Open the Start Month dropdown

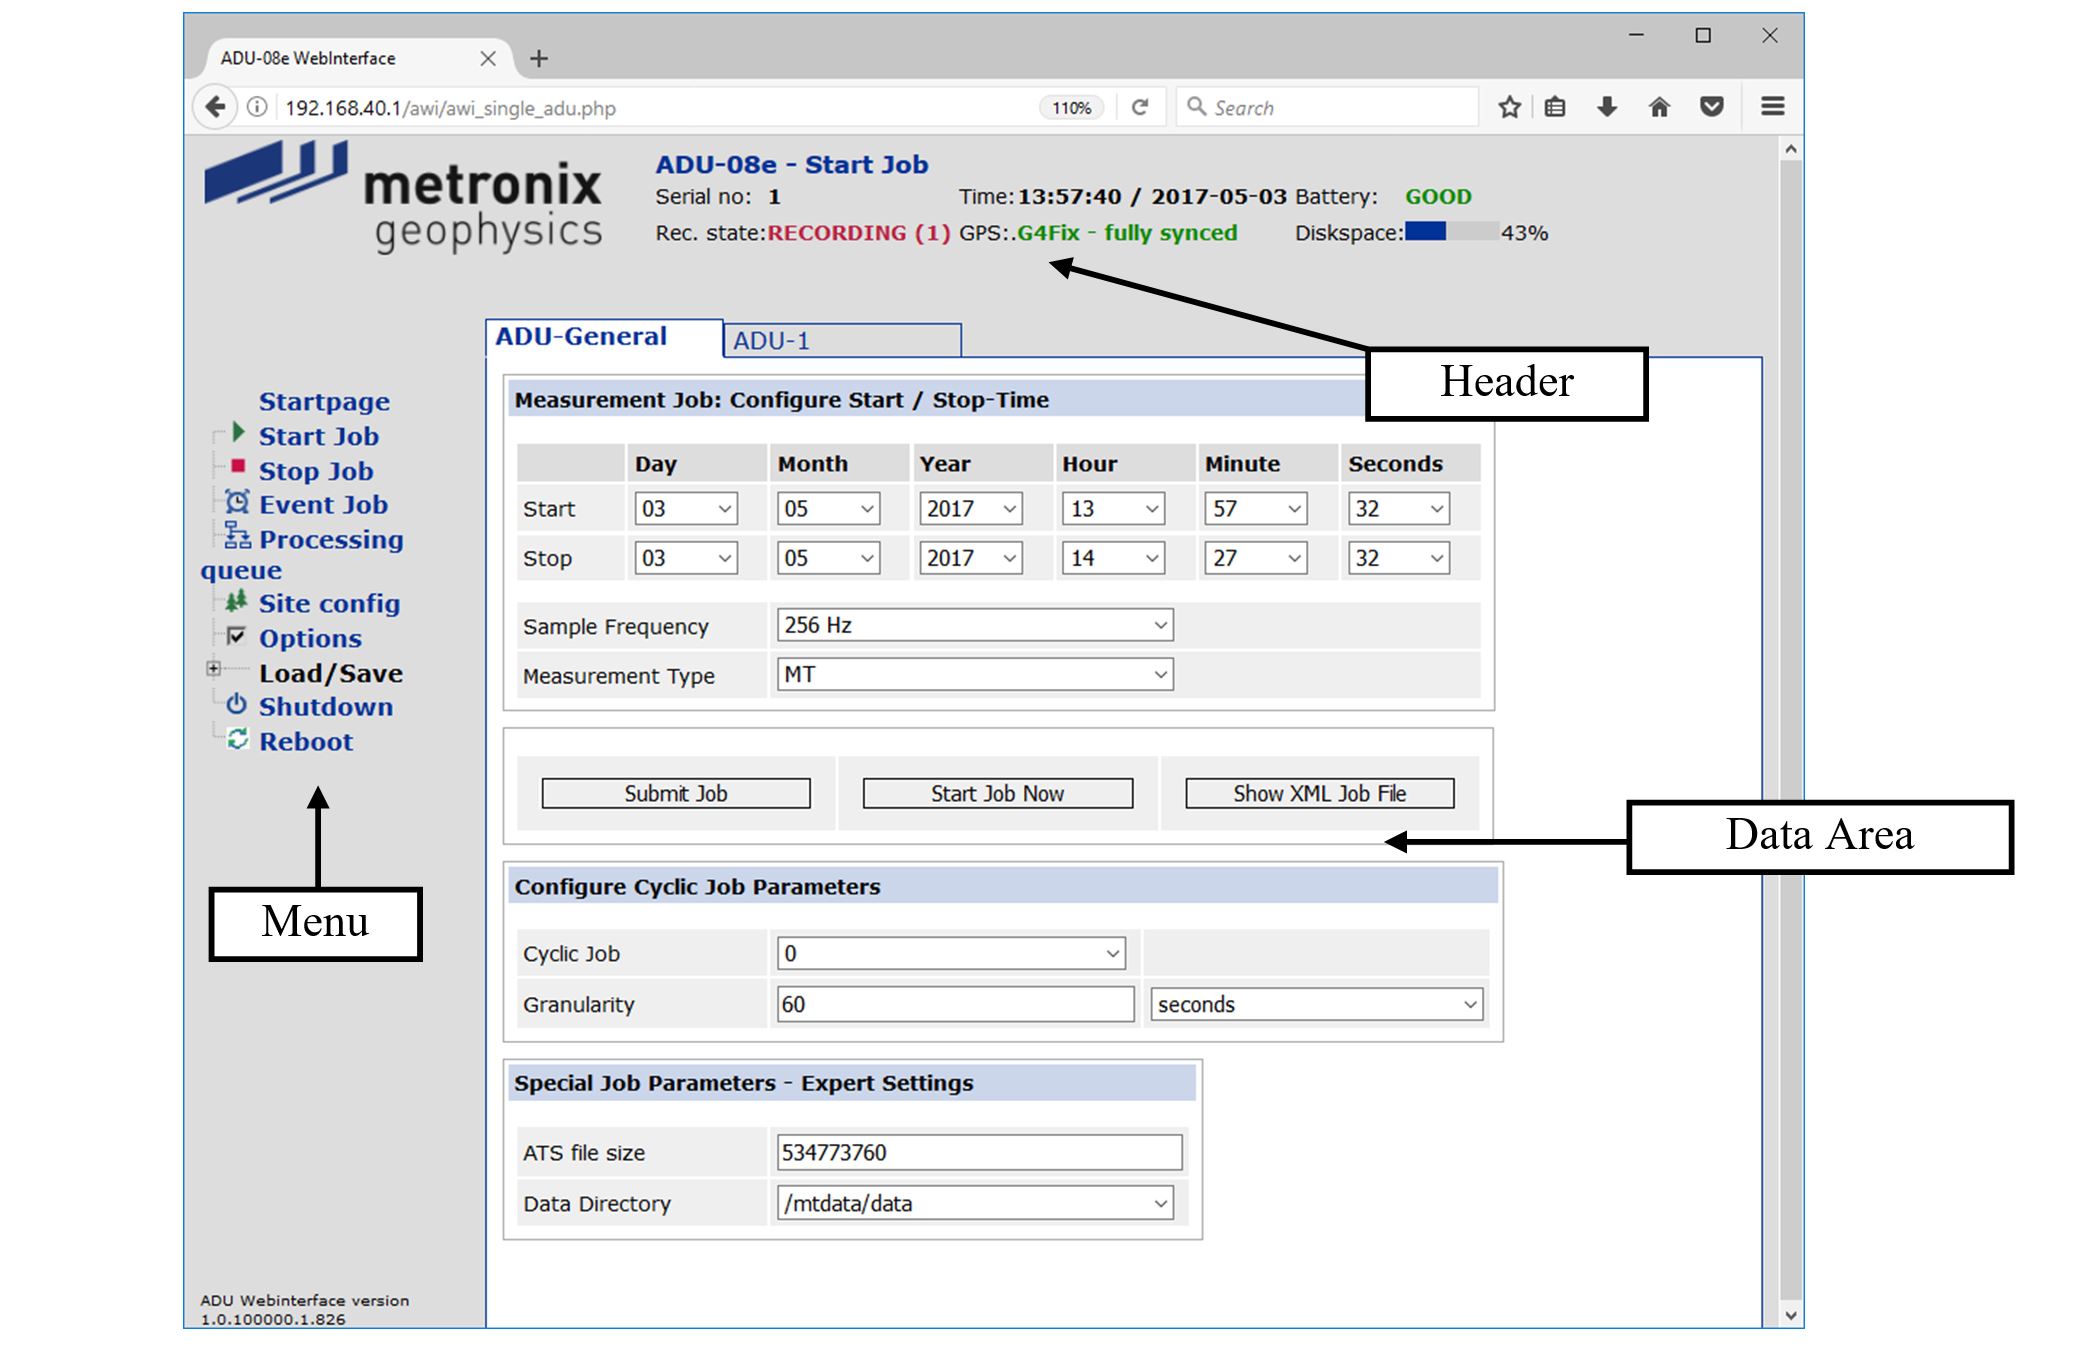[829, 509]
